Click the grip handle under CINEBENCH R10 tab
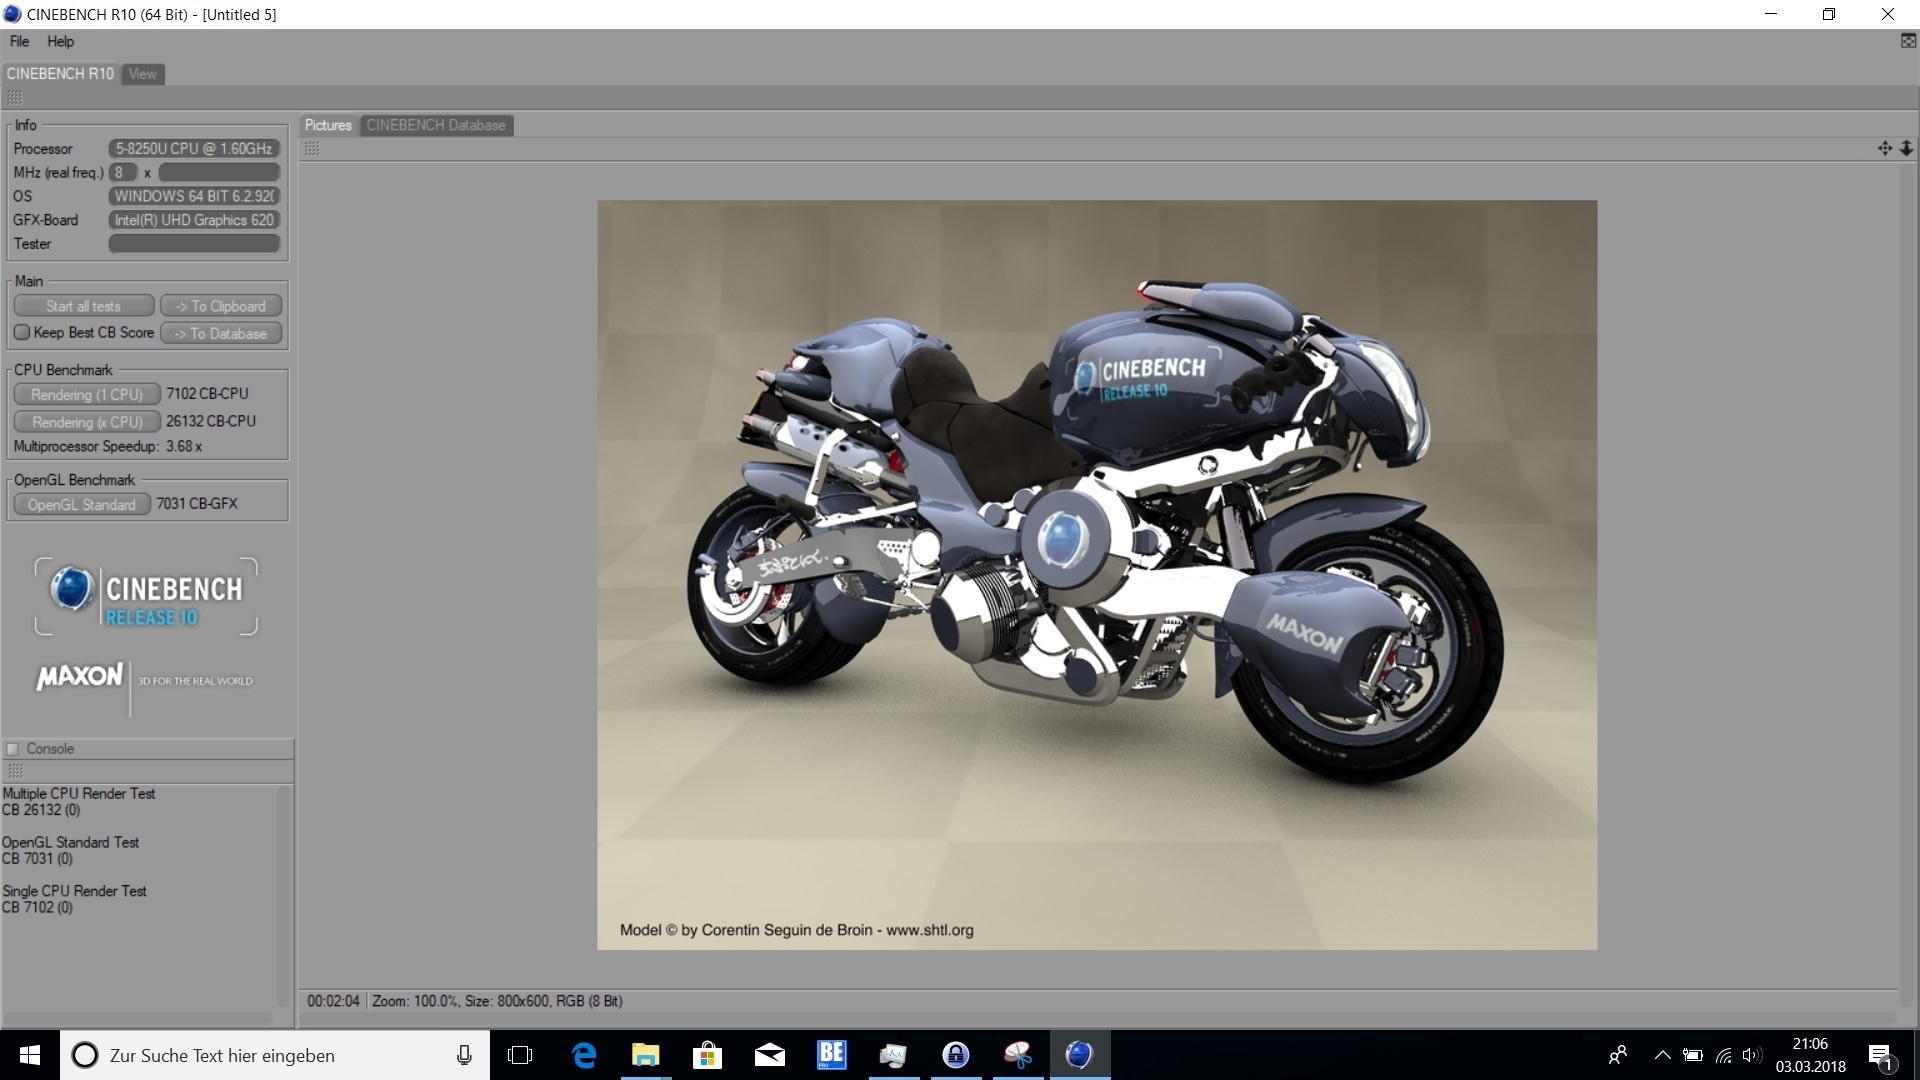1920x1080 pixels. [x=14, y=97]
